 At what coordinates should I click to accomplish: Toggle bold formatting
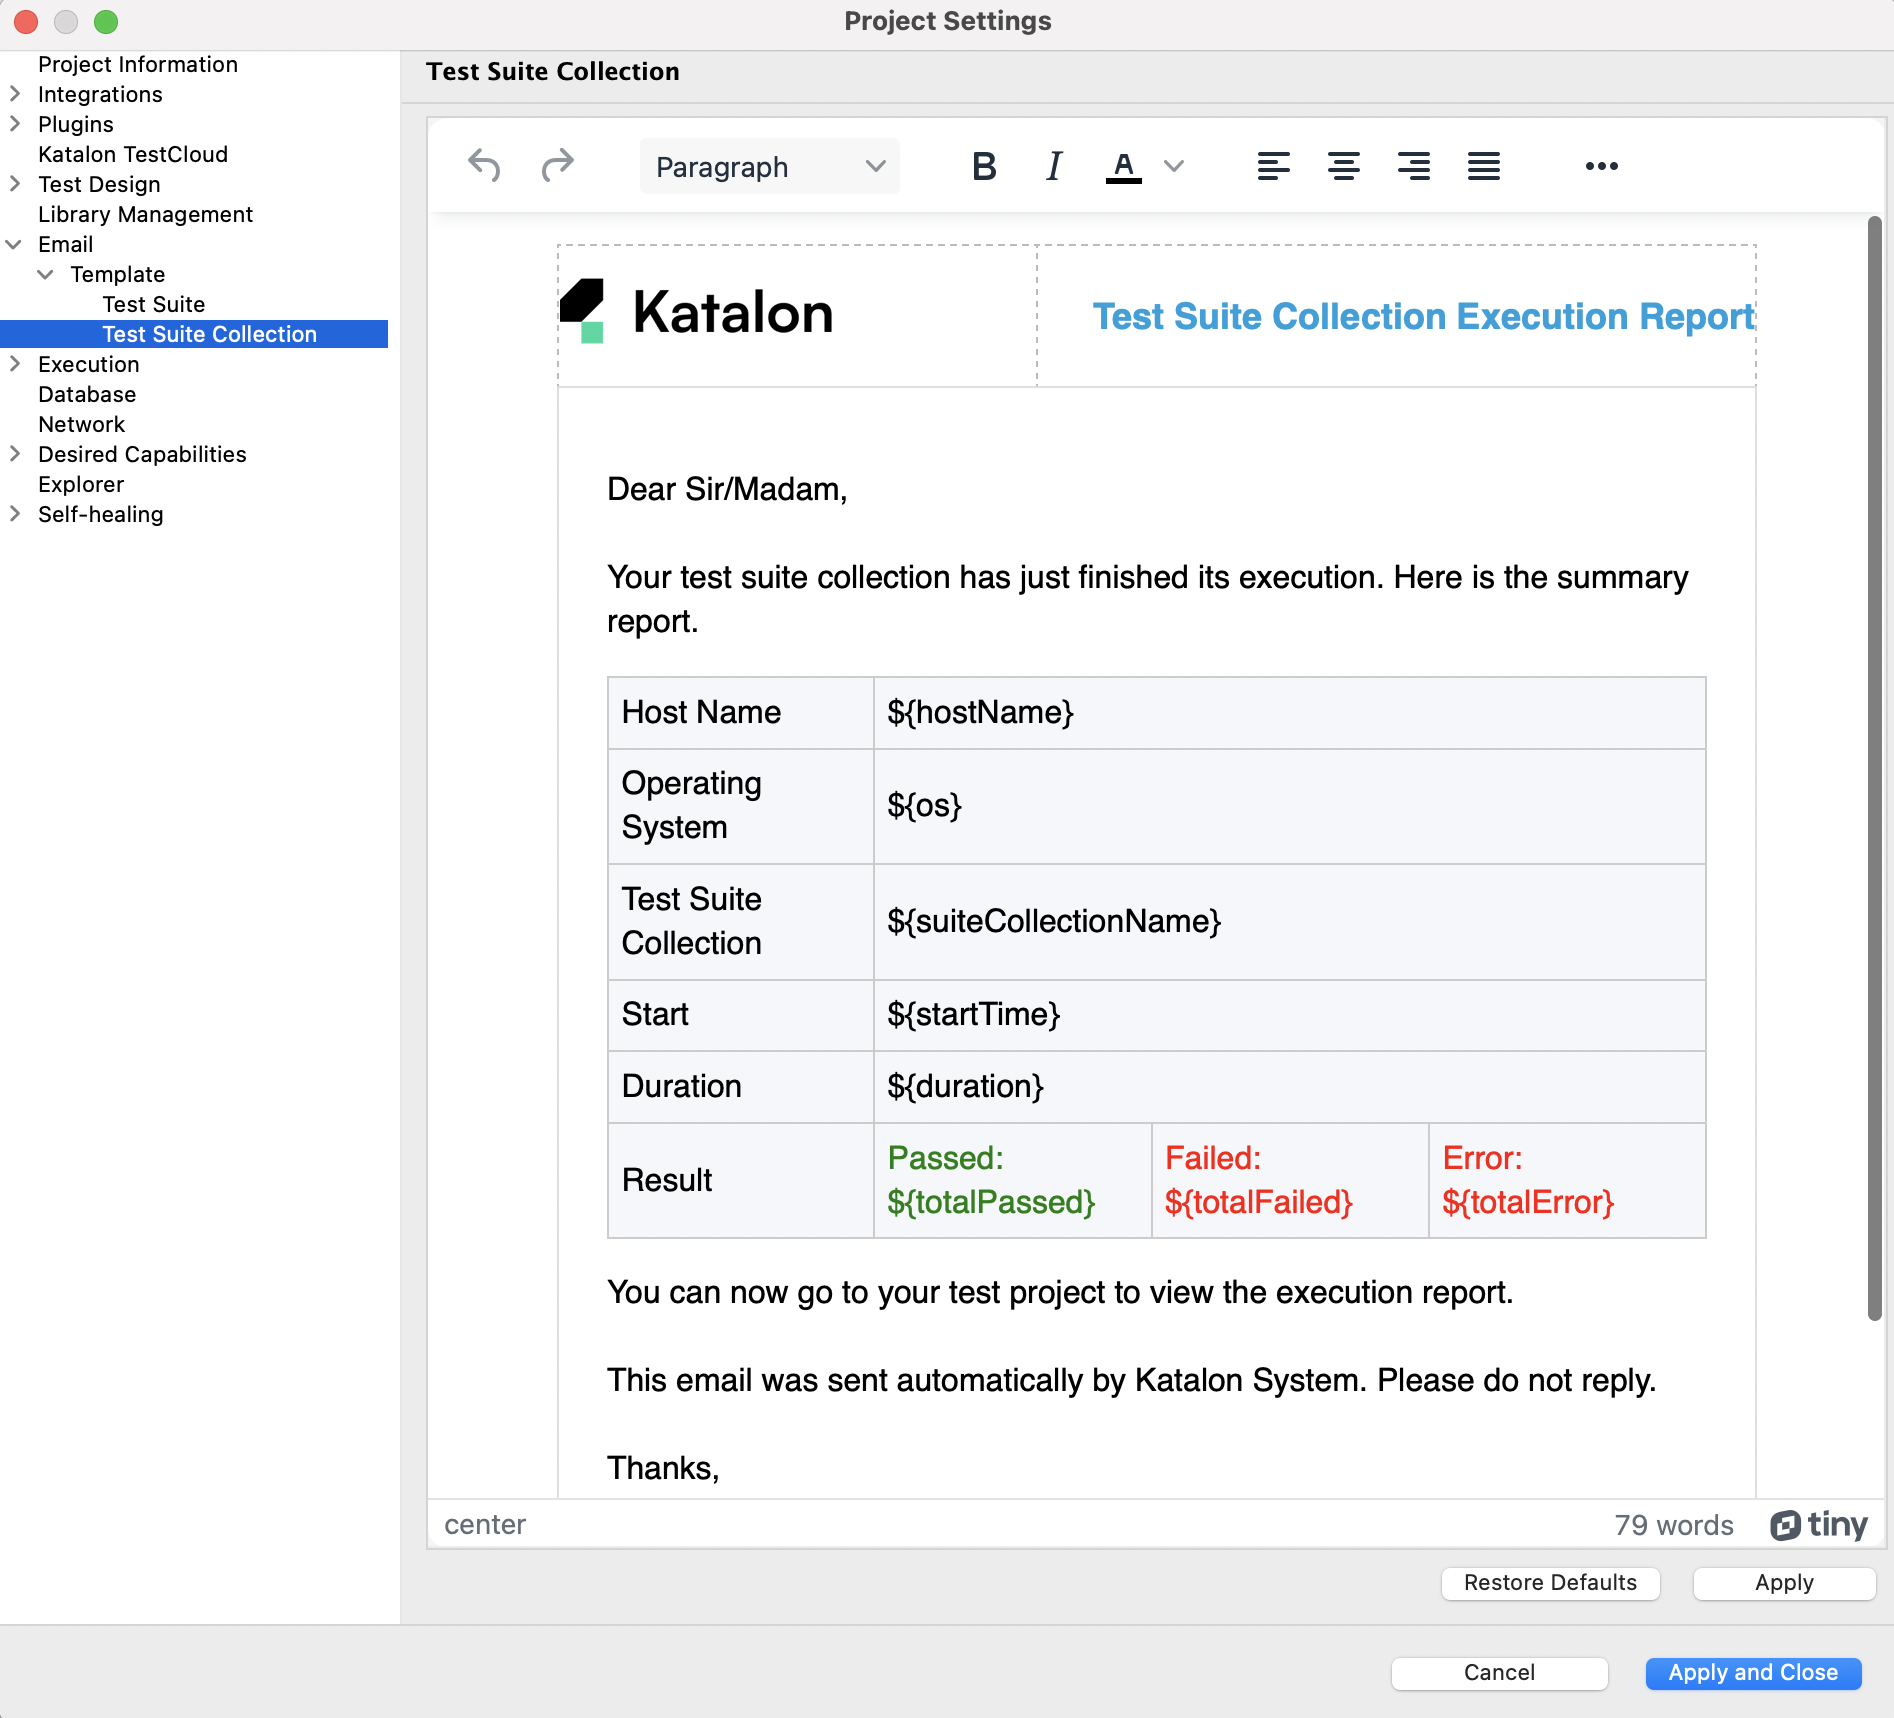[x=984, y=166]
